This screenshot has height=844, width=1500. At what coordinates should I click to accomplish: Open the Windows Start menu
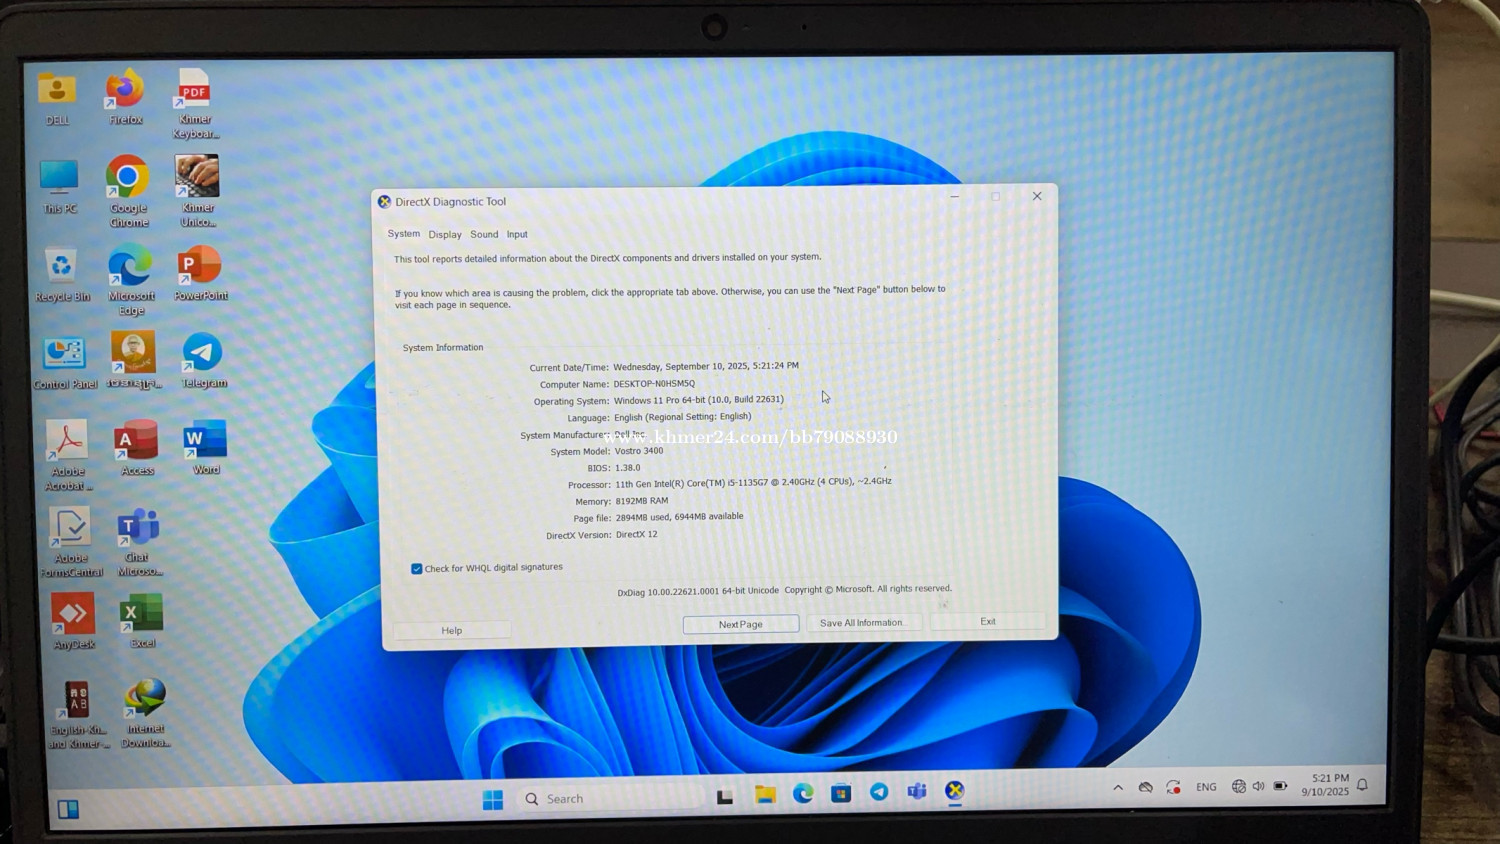pyautogui.click(x=493, y=800)
